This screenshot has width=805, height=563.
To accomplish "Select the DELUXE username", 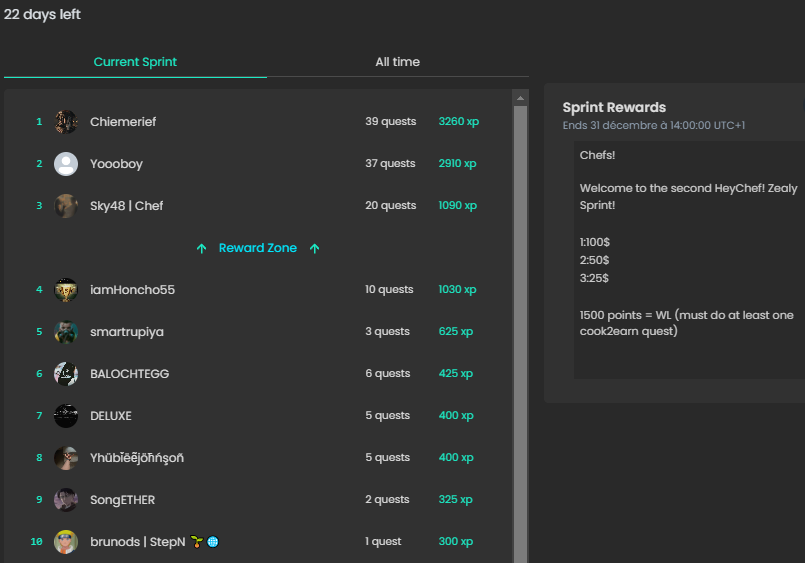I will [111, 416].
